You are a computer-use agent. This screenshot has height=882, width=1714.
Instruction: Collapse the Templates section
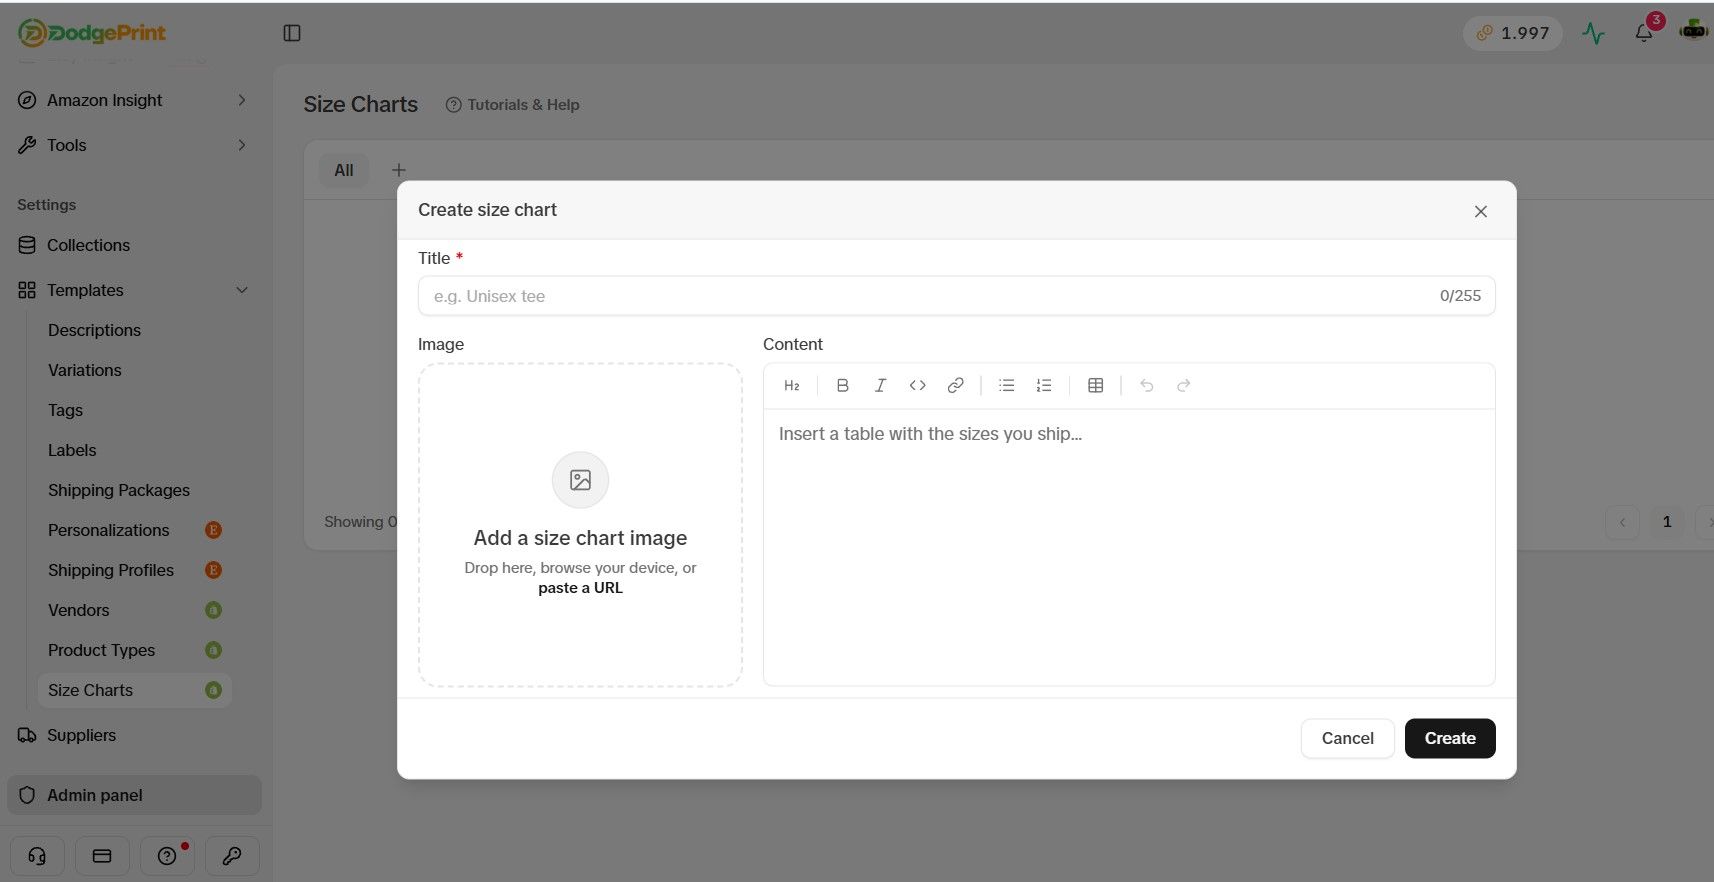(133, 290)
